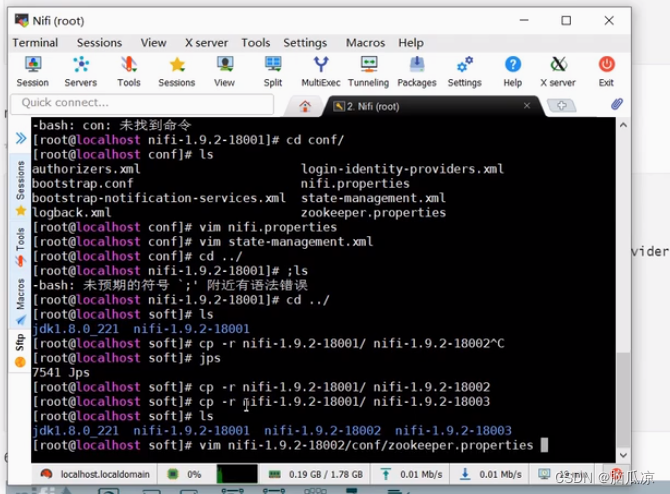Open the Settings menu in menu bar

305,43
